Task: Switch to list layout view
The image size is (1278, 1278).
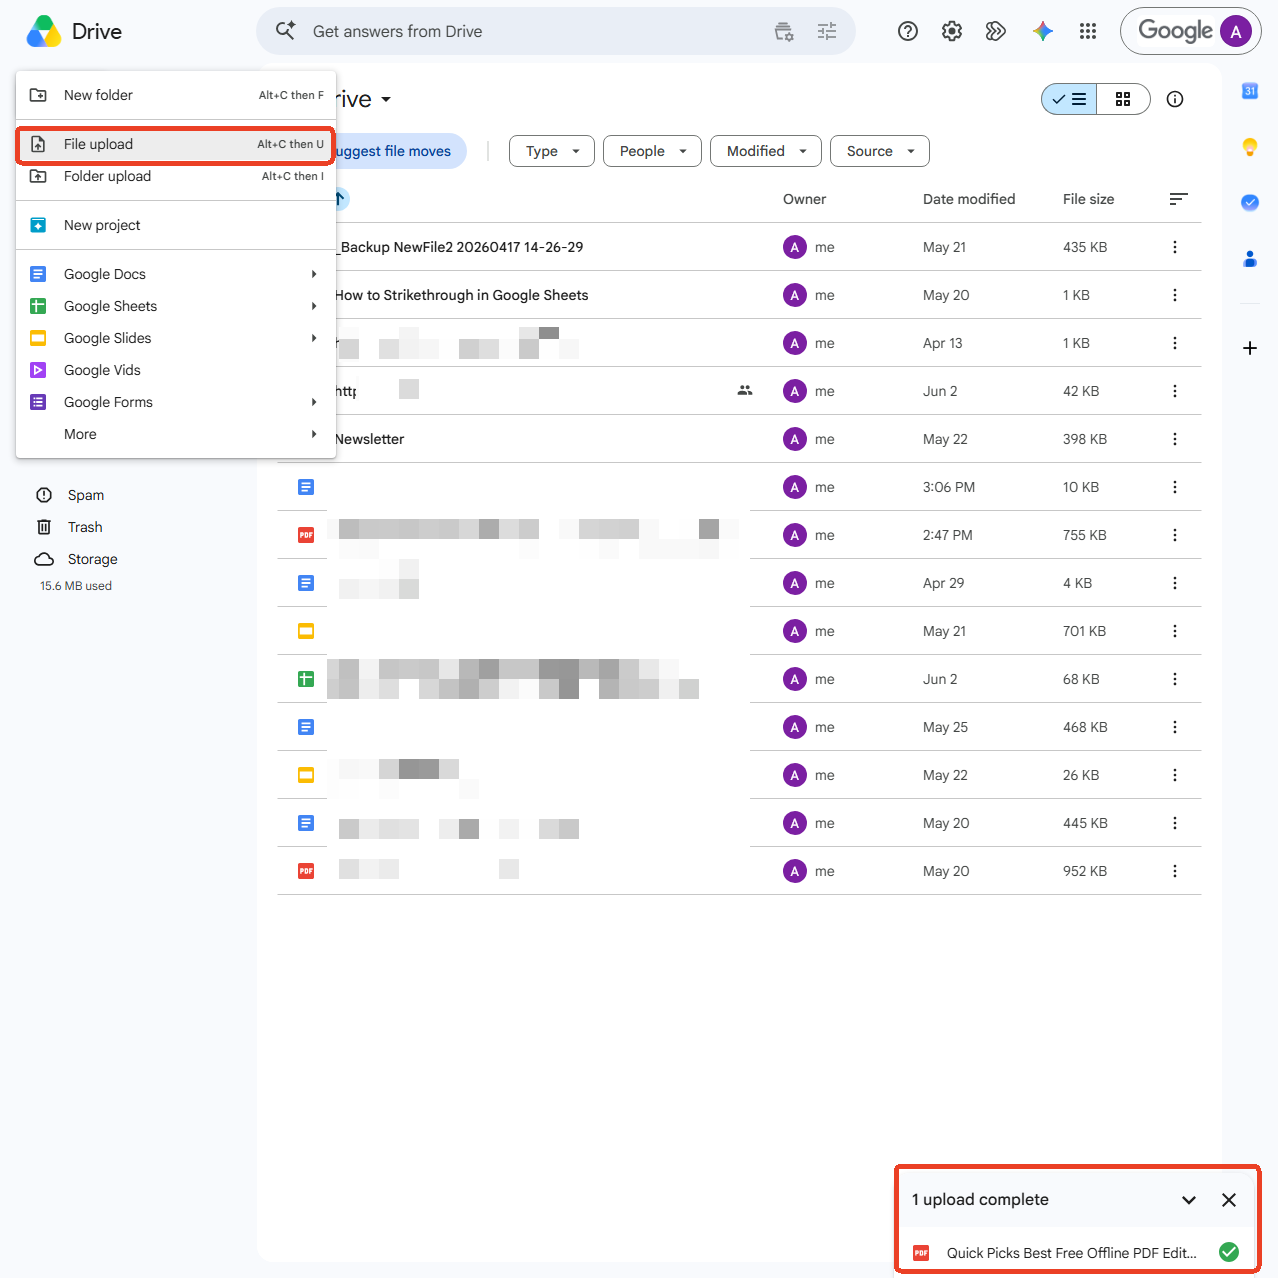Action: tap(1069, 99)
